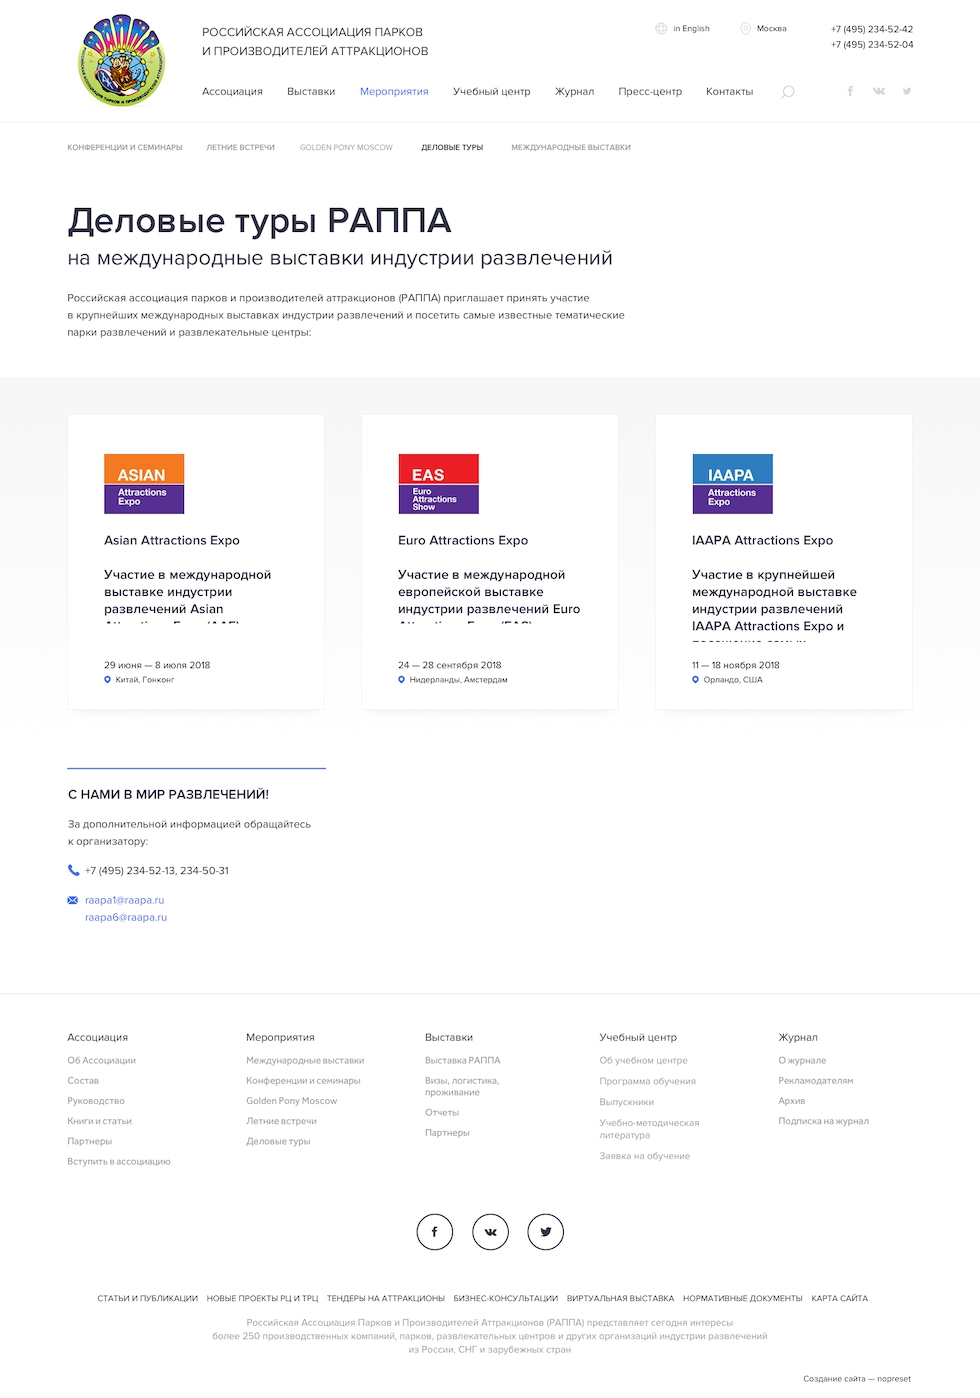Screen dimensions: 980x1398
Task: Open the circular VK button in footer
Action: 490,1232
